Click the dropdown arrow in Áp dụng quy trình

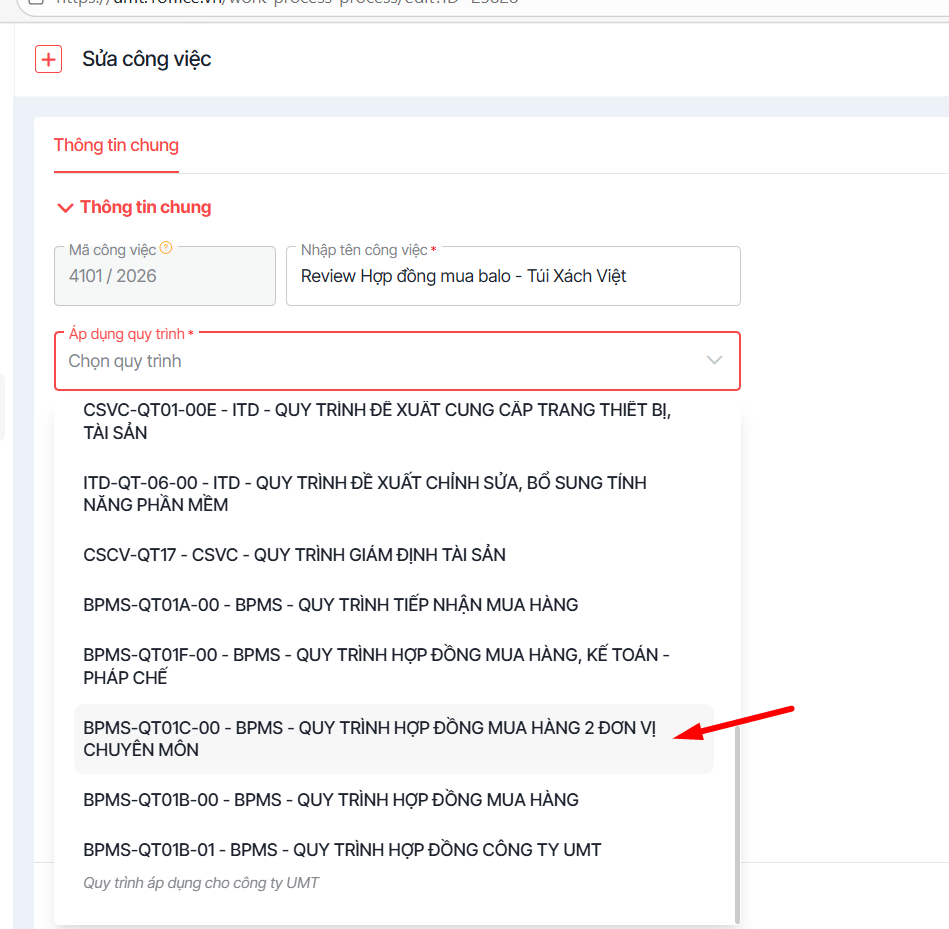(714, 361)
